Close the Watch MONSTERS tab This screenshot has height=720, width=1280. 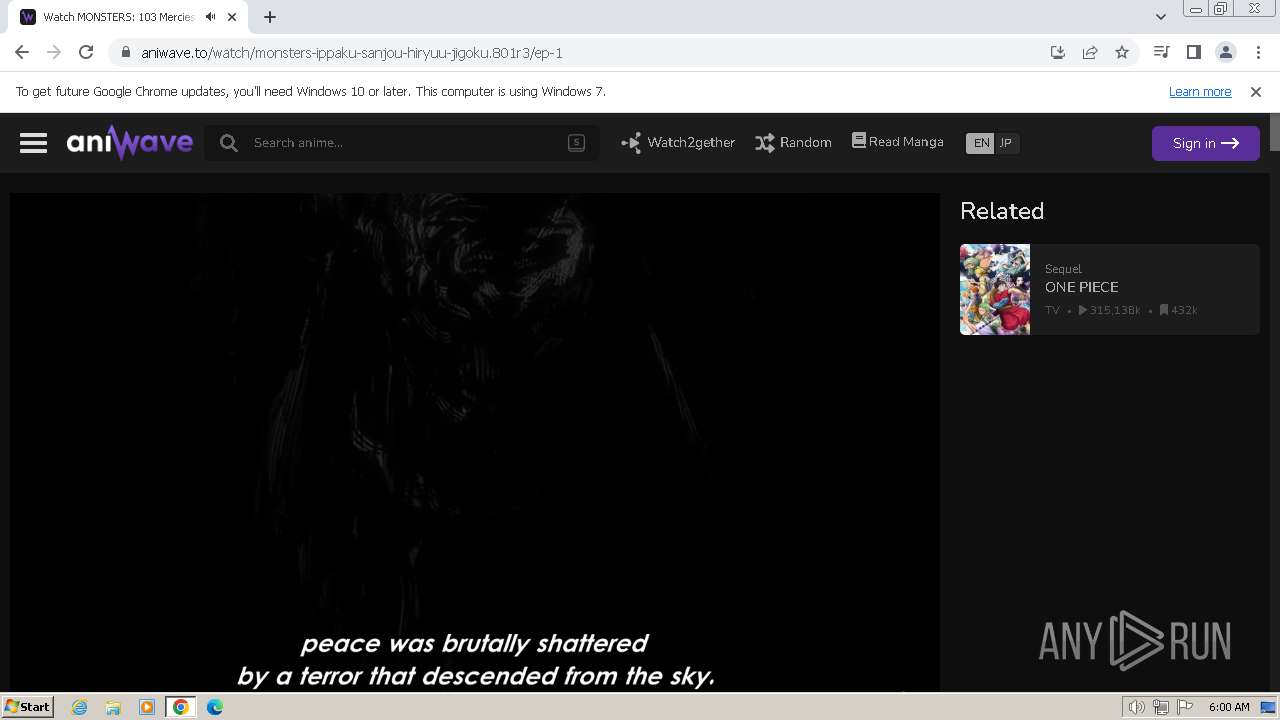pos(233,17)
